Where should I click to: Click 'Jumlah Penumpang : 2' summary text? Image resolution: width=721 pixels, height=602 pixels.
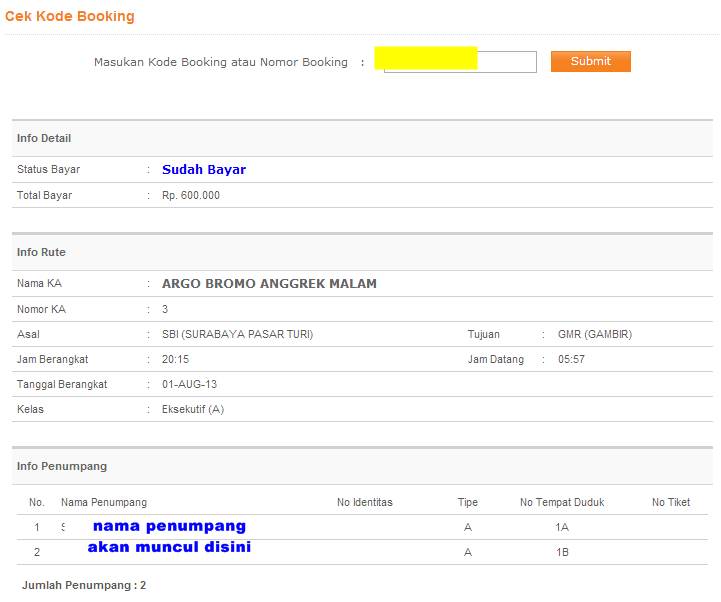[84, 585]
